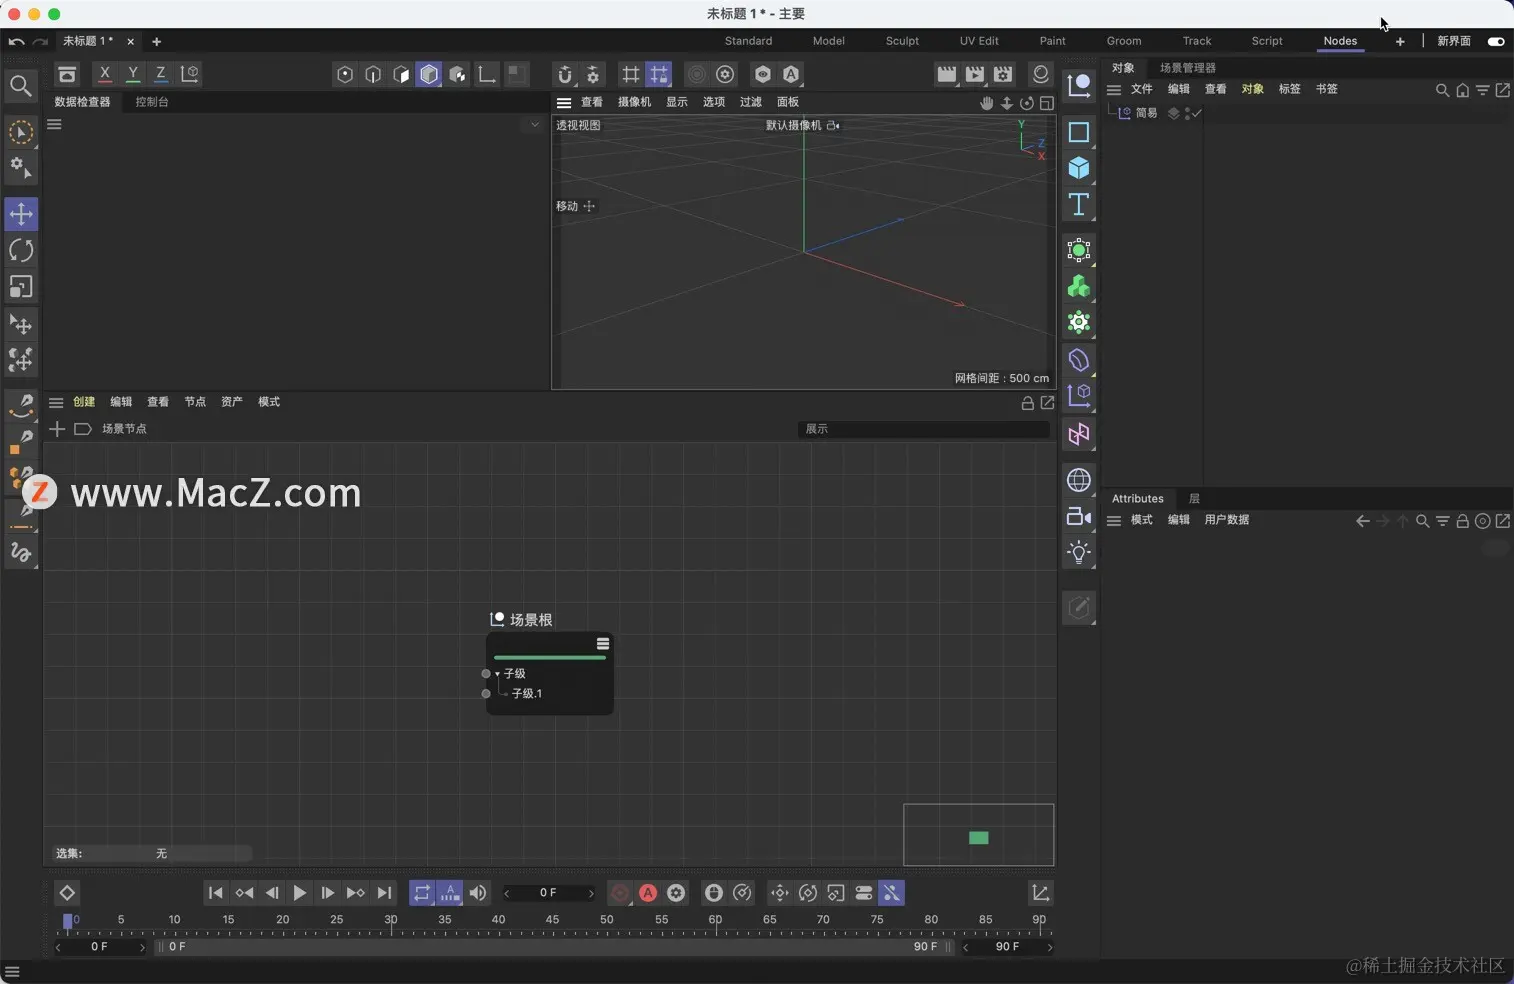Jump to the end of animation
The width and height of the screenshot is (1514, 984).
click(385, 893)
